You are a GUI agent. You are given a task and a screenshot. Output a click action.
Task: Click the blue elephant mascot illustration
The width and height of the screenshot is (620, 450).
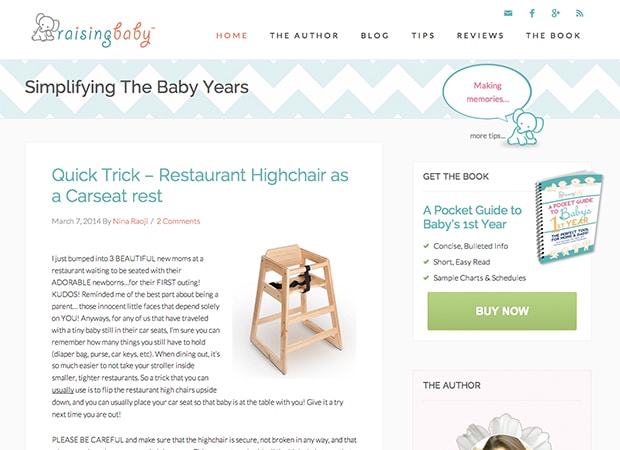[525, 127]
